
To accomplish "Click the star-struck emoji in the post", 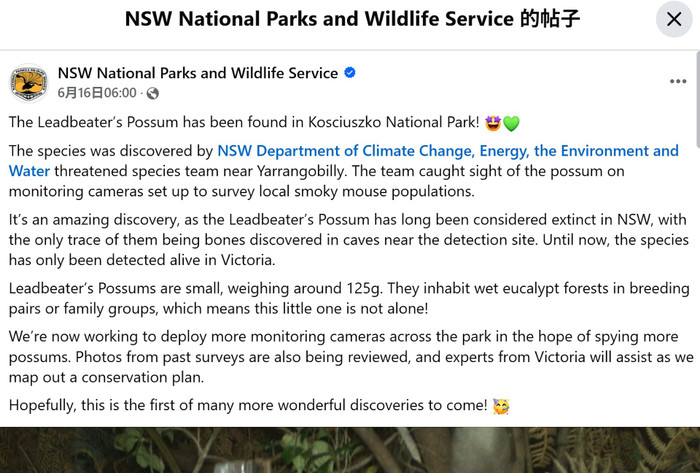I will [x=492, y=123].
